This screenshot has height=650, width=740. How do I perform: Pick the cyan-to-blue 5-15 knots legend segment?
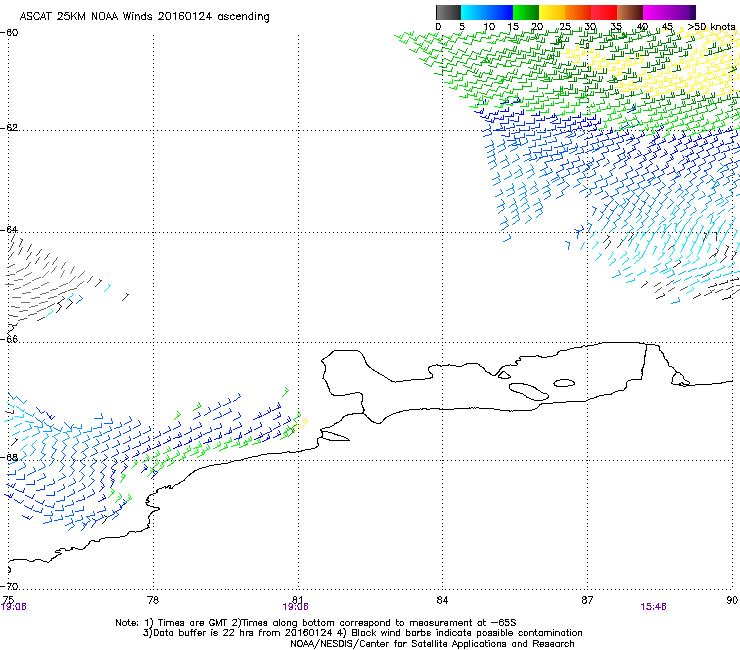487,12
